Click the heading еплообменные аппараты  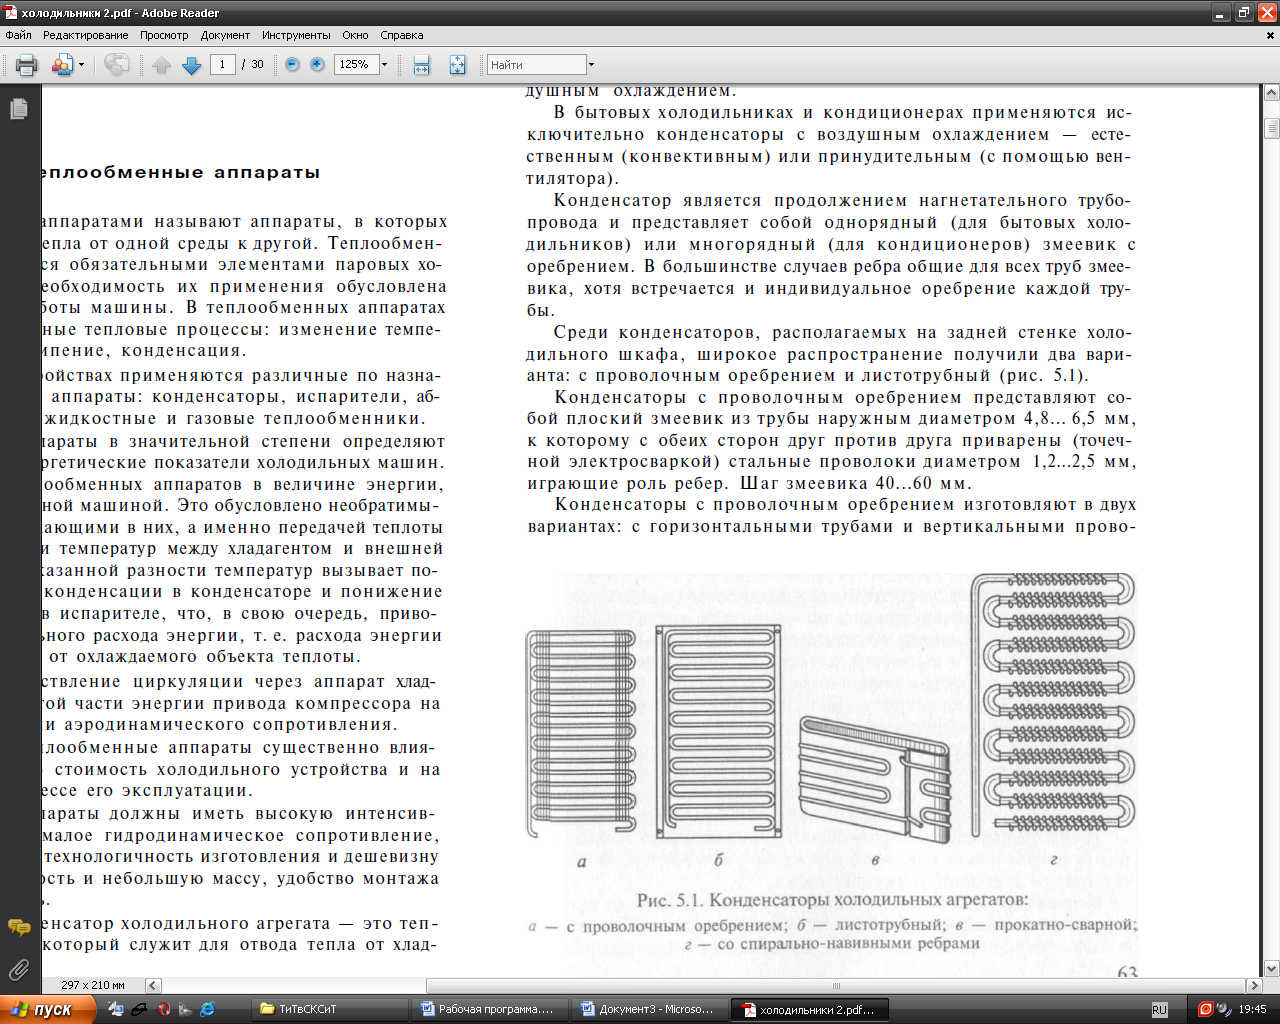point(181,172)
